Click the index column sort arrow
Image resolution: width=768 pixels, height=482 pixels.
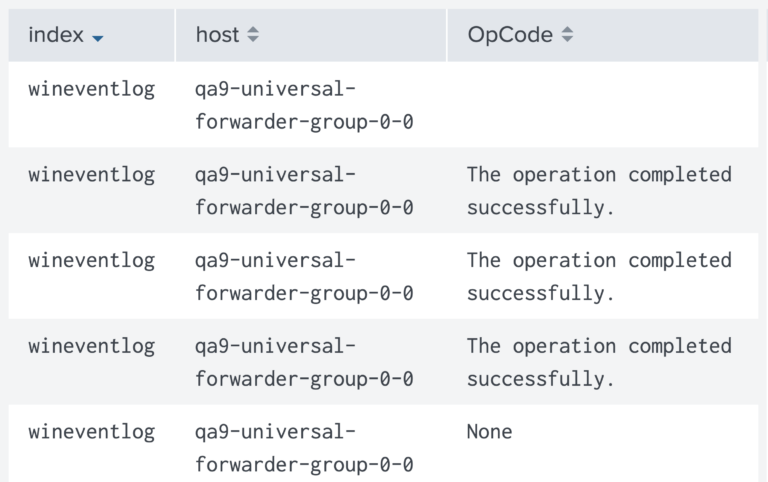coord(97,38)
